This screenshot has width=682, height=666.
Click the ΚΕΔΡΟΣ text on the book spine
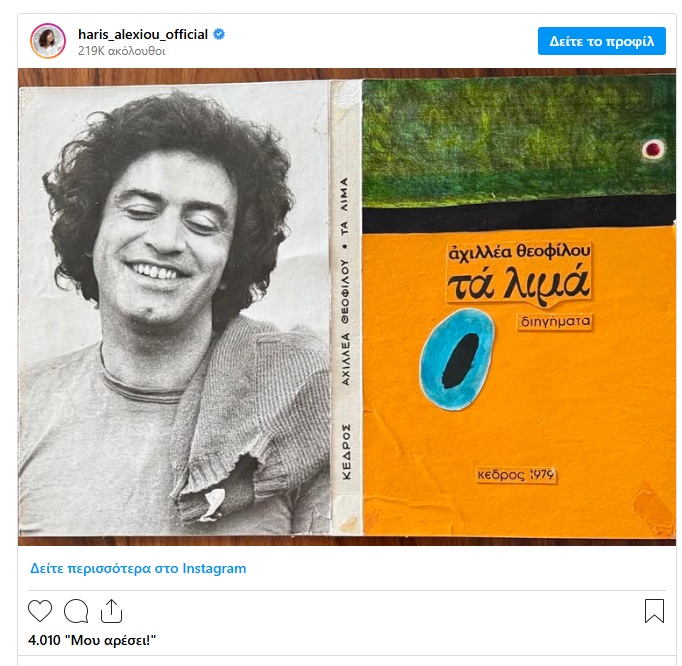346,452
